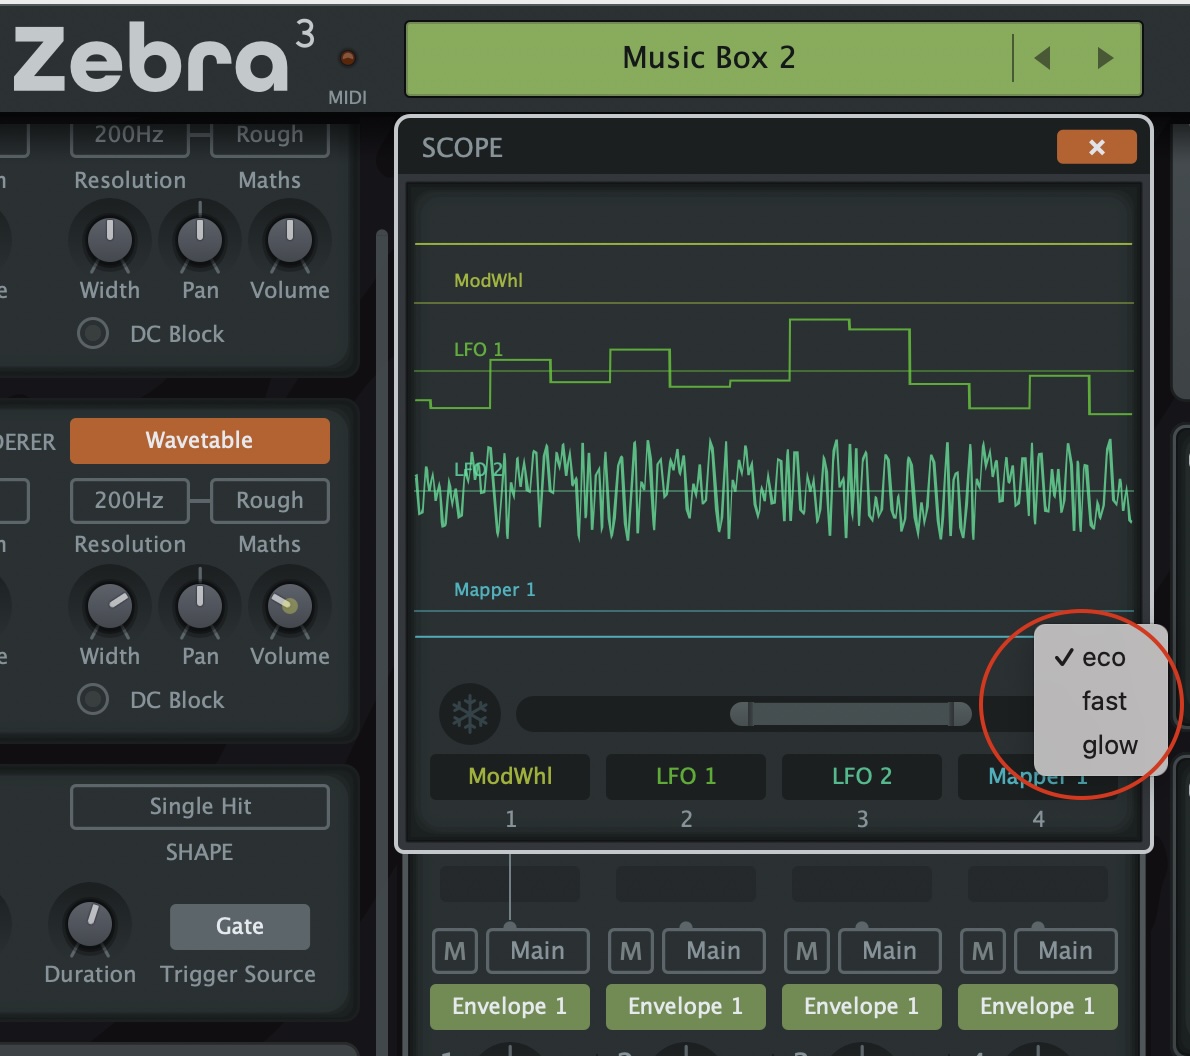Click the Envelope 1 button in the second lane
Image resolution: width=1190 pixels, height=1056 pixels.
click(x=685, y=1007)
